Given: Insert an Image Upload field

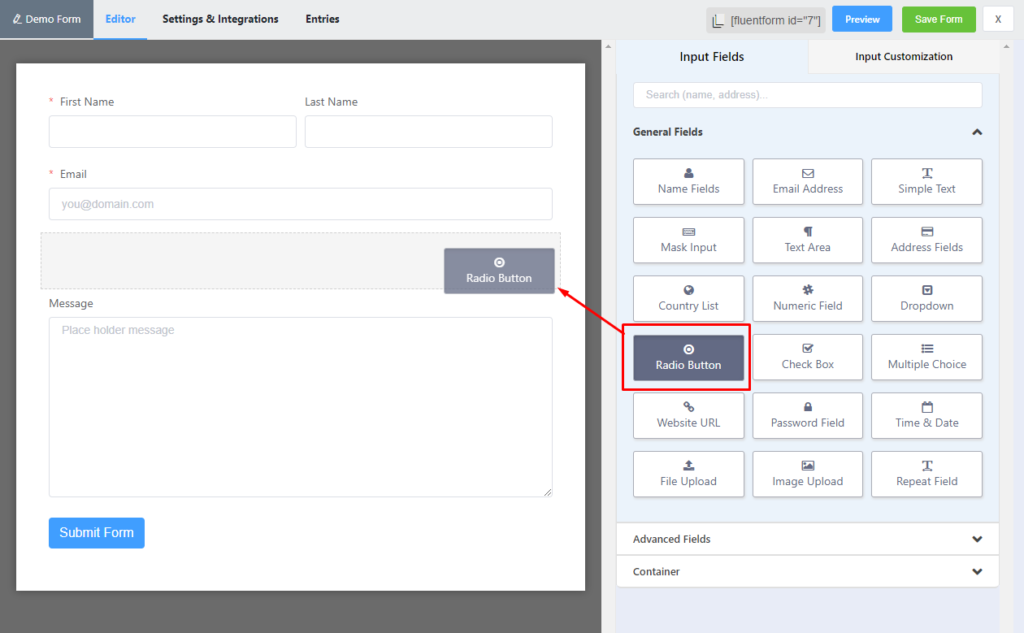Looking at the screenshot, I should coord(807,474).
